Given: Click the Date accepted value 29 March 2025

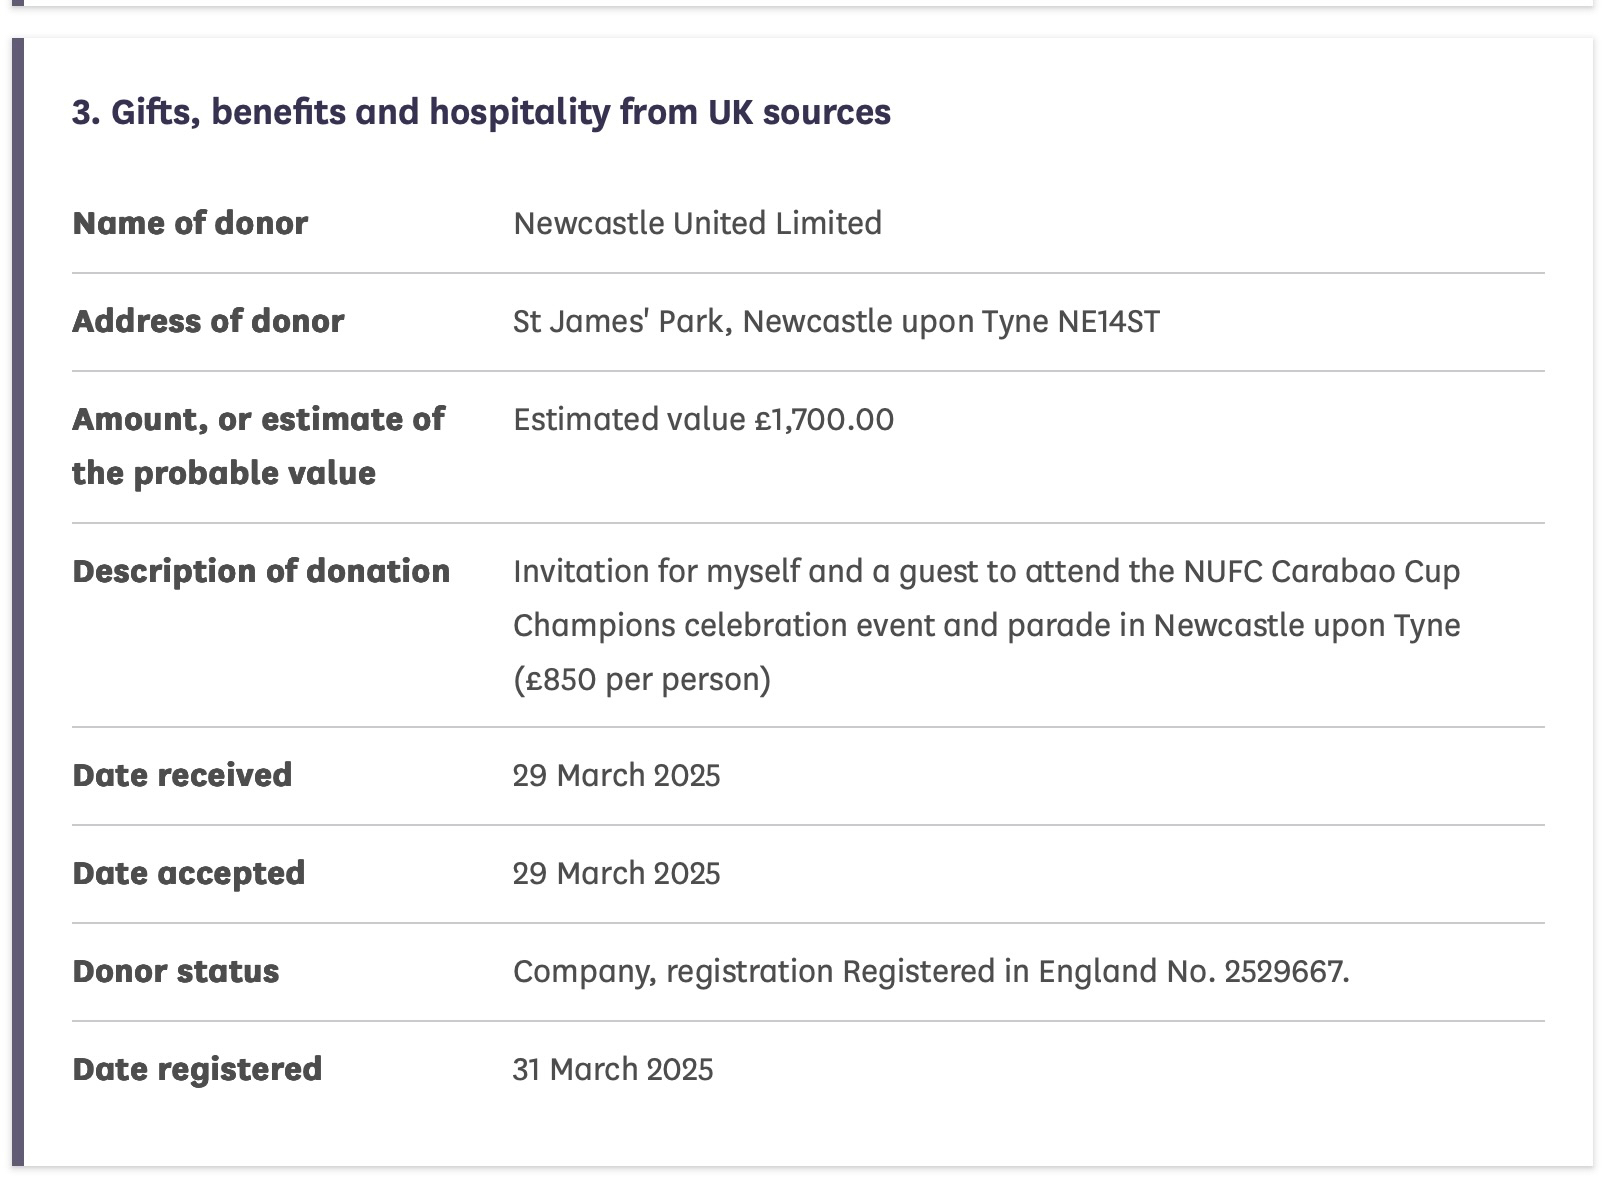Looking at the screenshot, I should click(616, 873).
